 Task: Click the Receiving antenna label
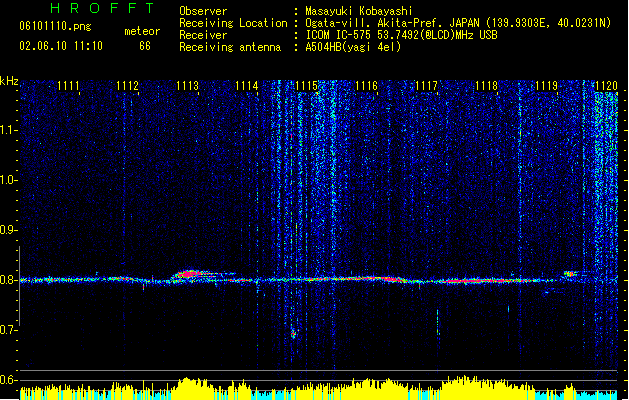coord(230,47)
